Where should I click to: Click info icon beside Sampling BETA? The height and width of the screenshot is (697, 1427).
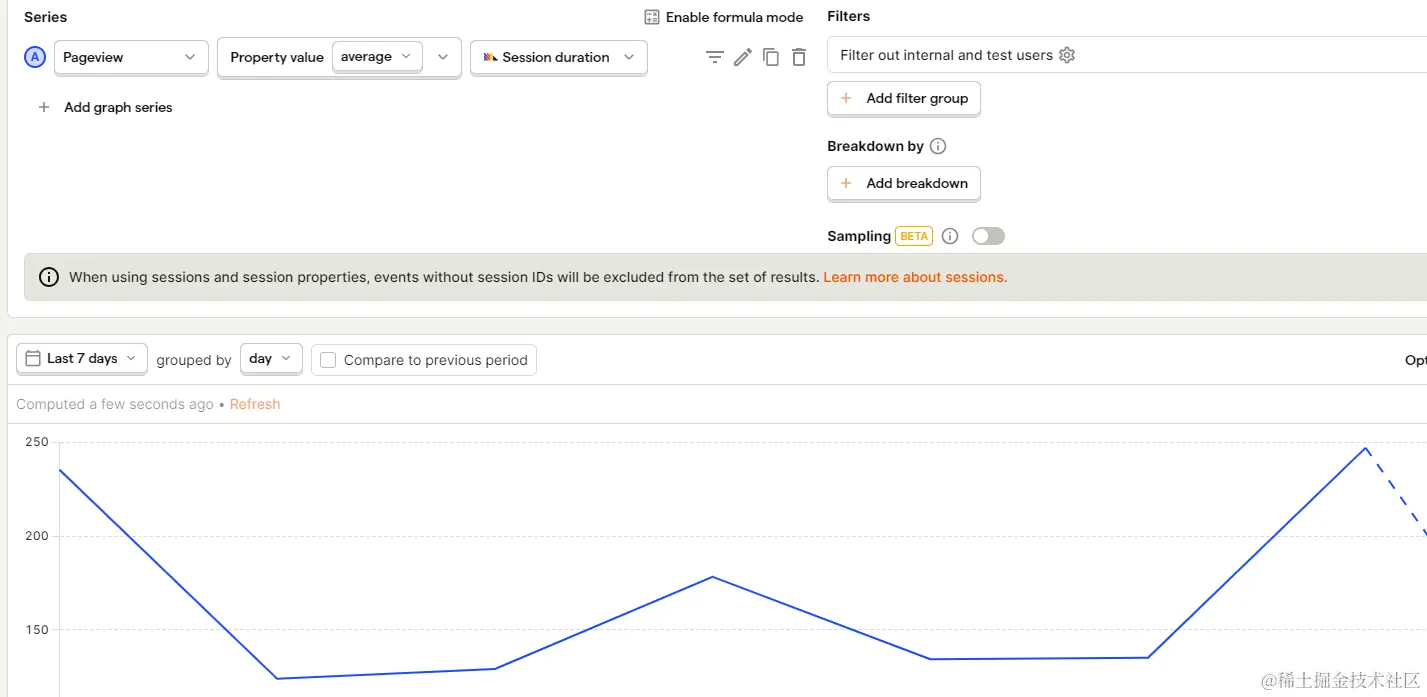coord(950,236)
